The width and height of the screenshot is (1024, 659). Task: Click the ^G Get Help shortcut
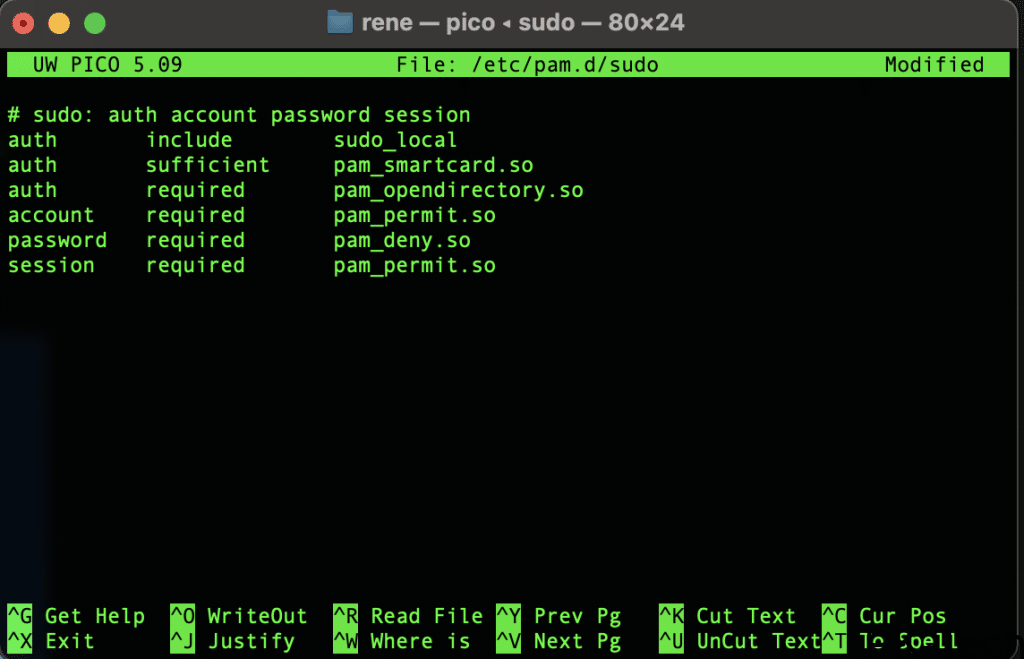(76, 616)
